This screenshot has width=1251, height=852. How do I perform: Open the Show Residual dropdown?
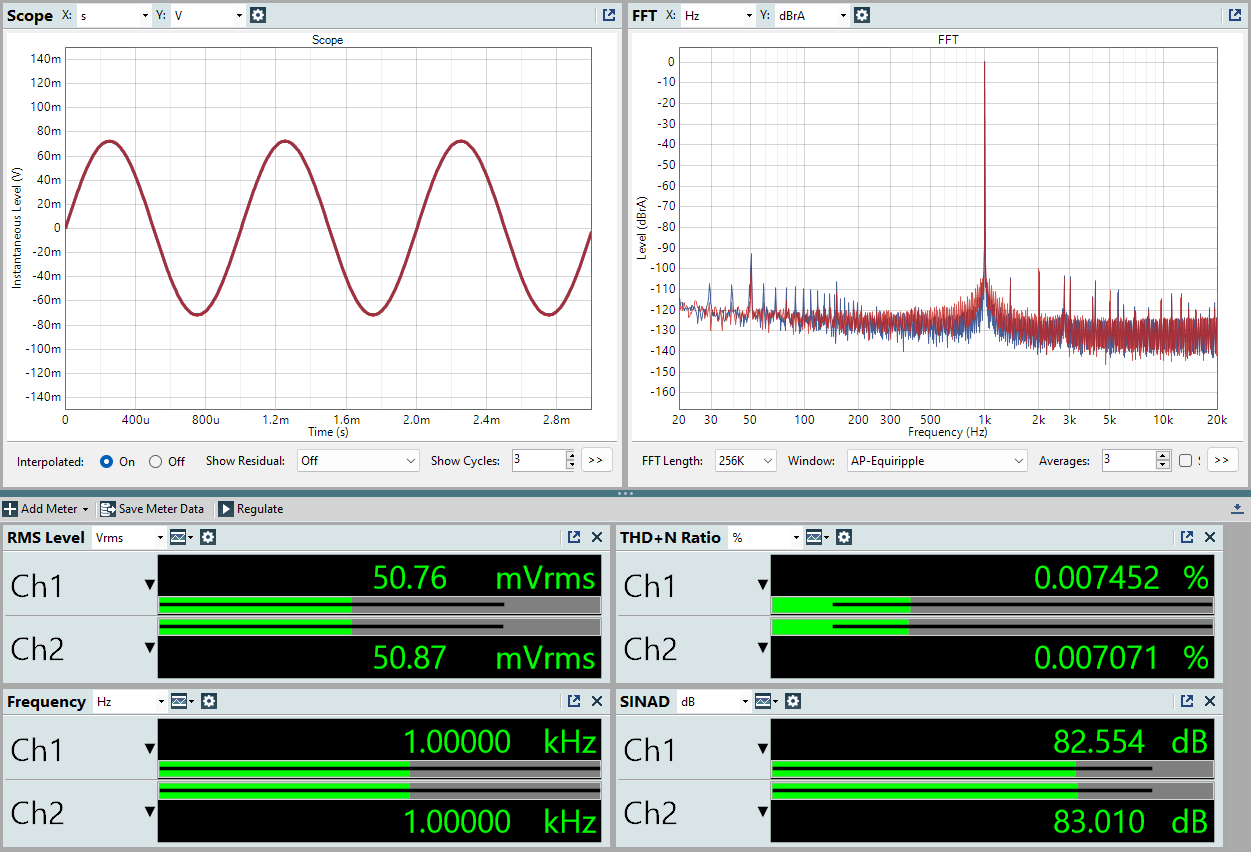pyautogui.click(x=358, y=461)
